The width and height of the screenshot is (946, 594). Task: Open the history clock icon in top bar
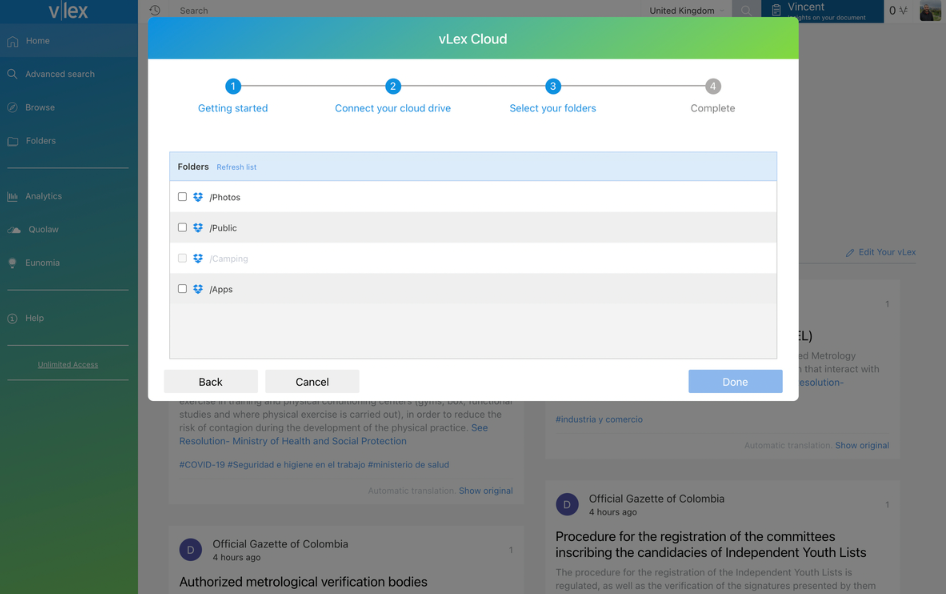click(x=155, y=11)
